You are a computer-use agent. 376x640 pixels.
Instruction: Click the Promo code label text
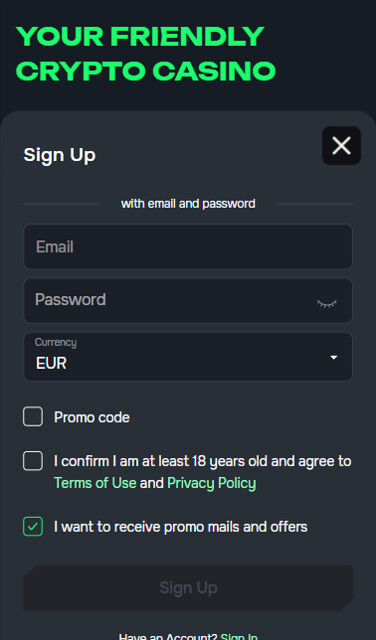92,417
